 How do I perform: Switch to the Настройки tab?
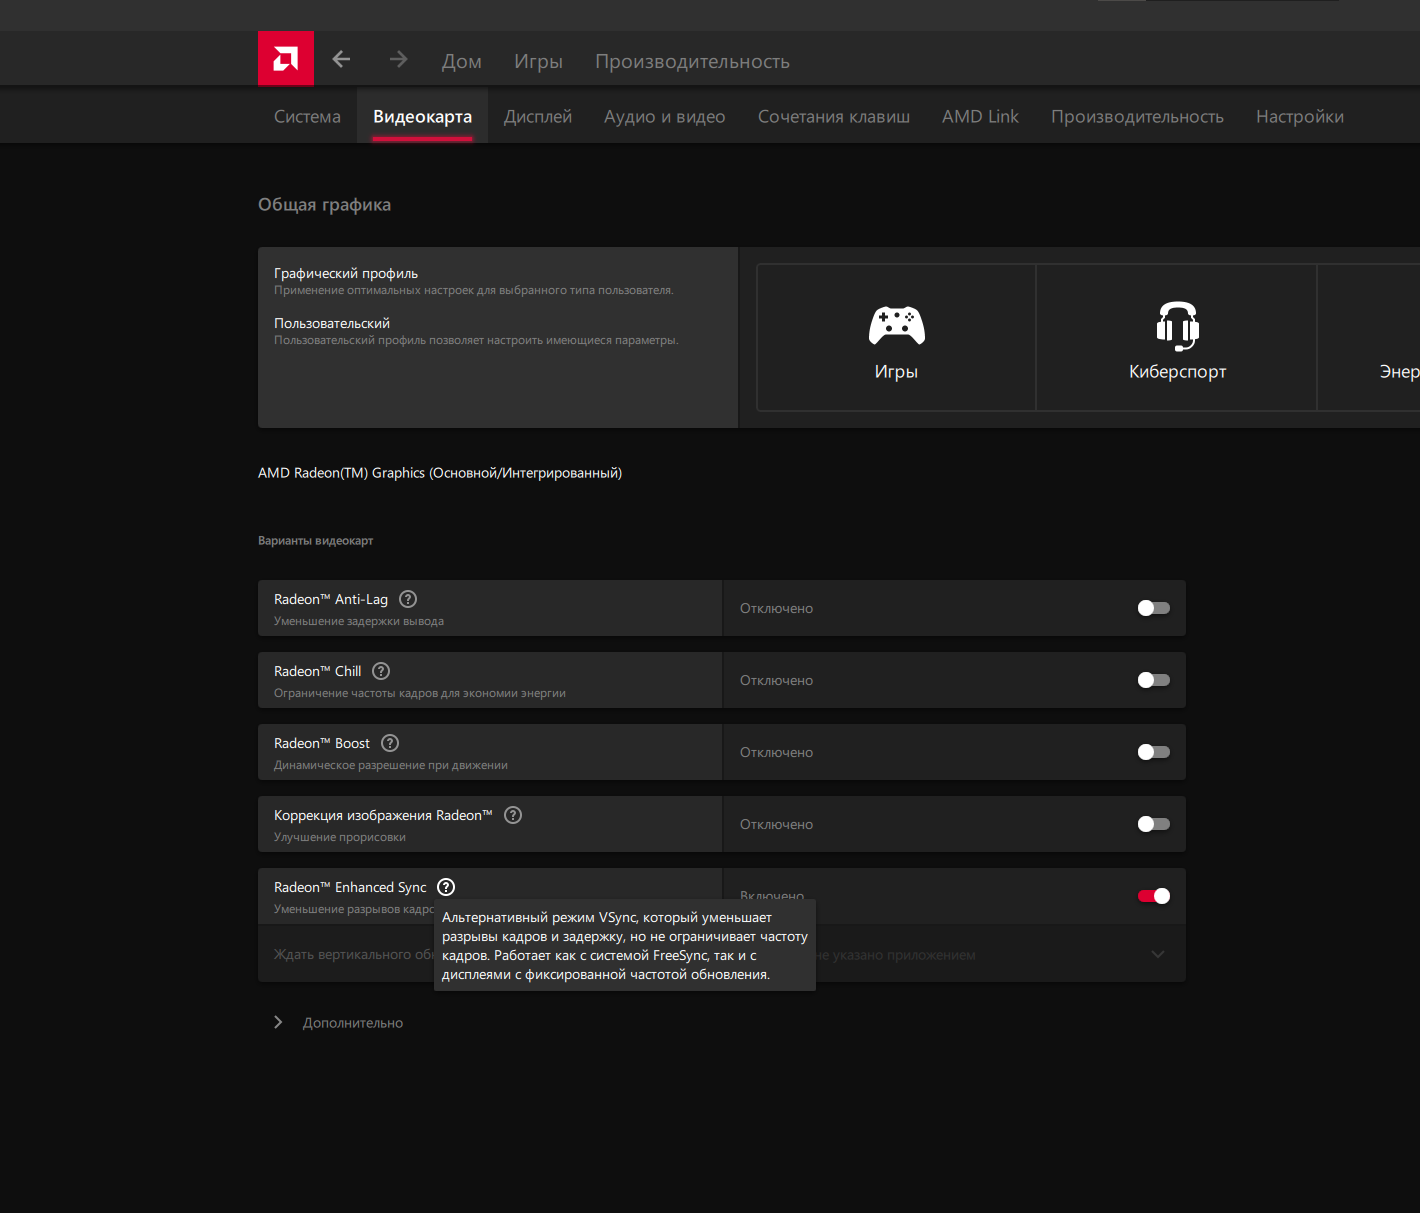pyautogui.click(x=1300, y=116)
